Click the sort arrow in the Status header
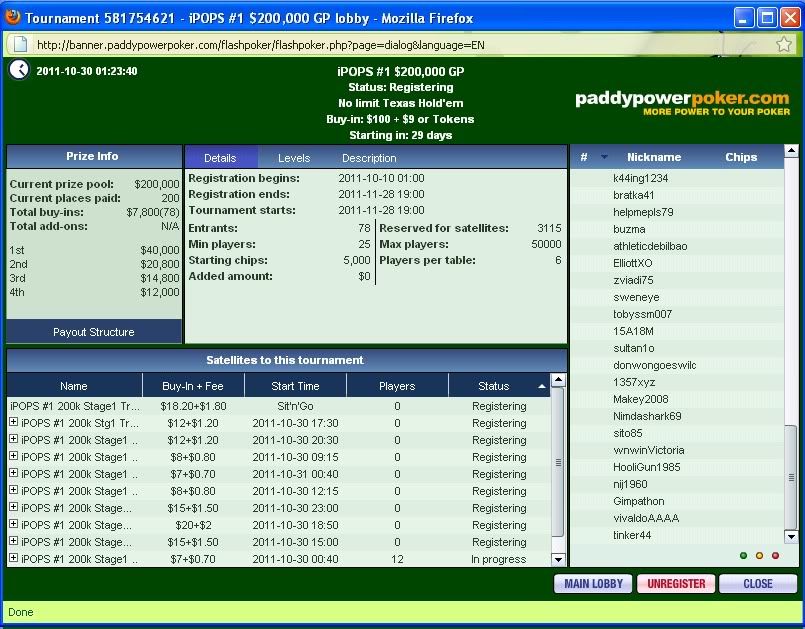Image resolution: width=805 pixels, height=629 pixels. [x=542, y=386]
